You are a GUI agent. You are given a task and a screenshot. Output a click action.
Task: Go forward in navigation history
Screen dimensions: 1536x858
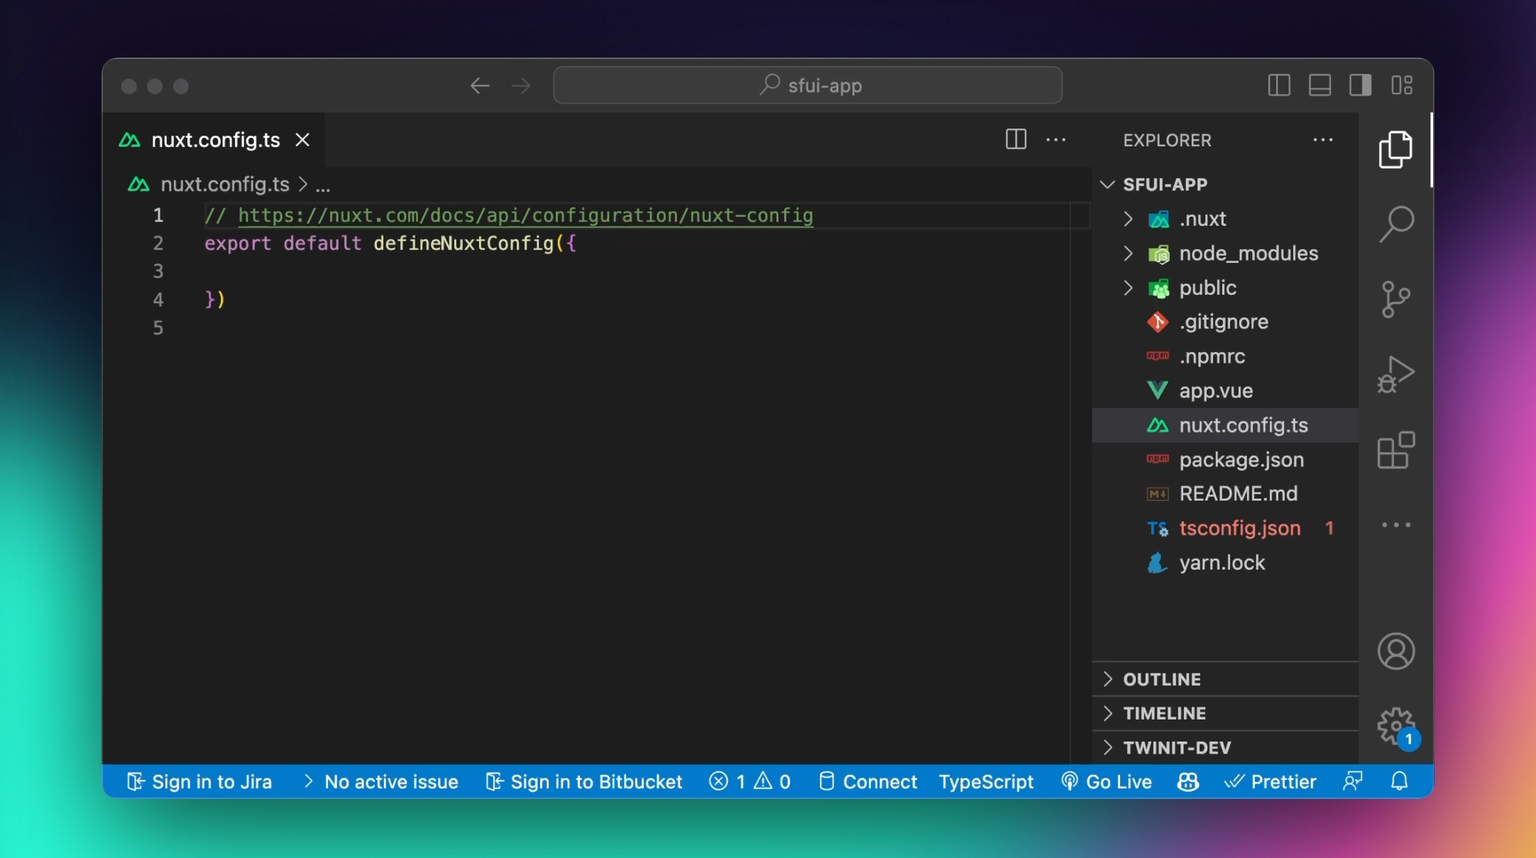tap(521, 86)
